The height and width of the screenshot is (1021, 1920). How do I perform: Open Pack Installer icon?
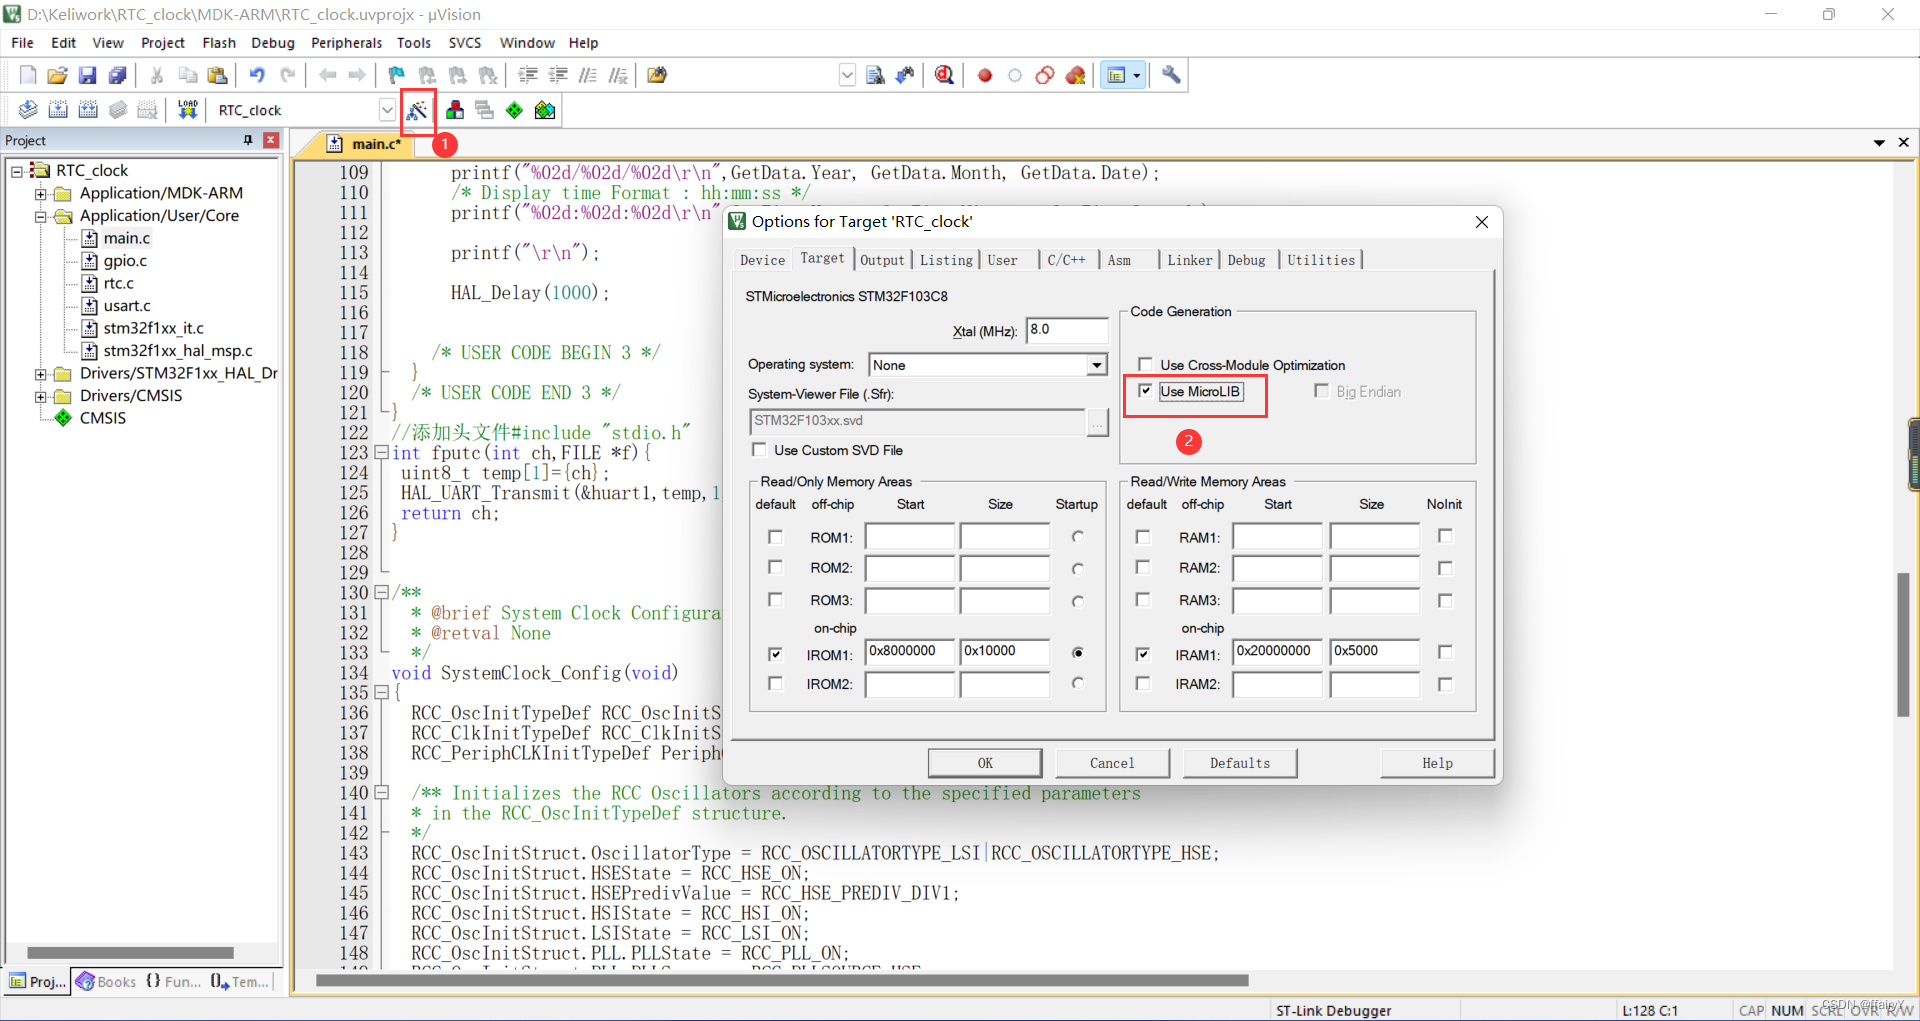pos(545,110)
